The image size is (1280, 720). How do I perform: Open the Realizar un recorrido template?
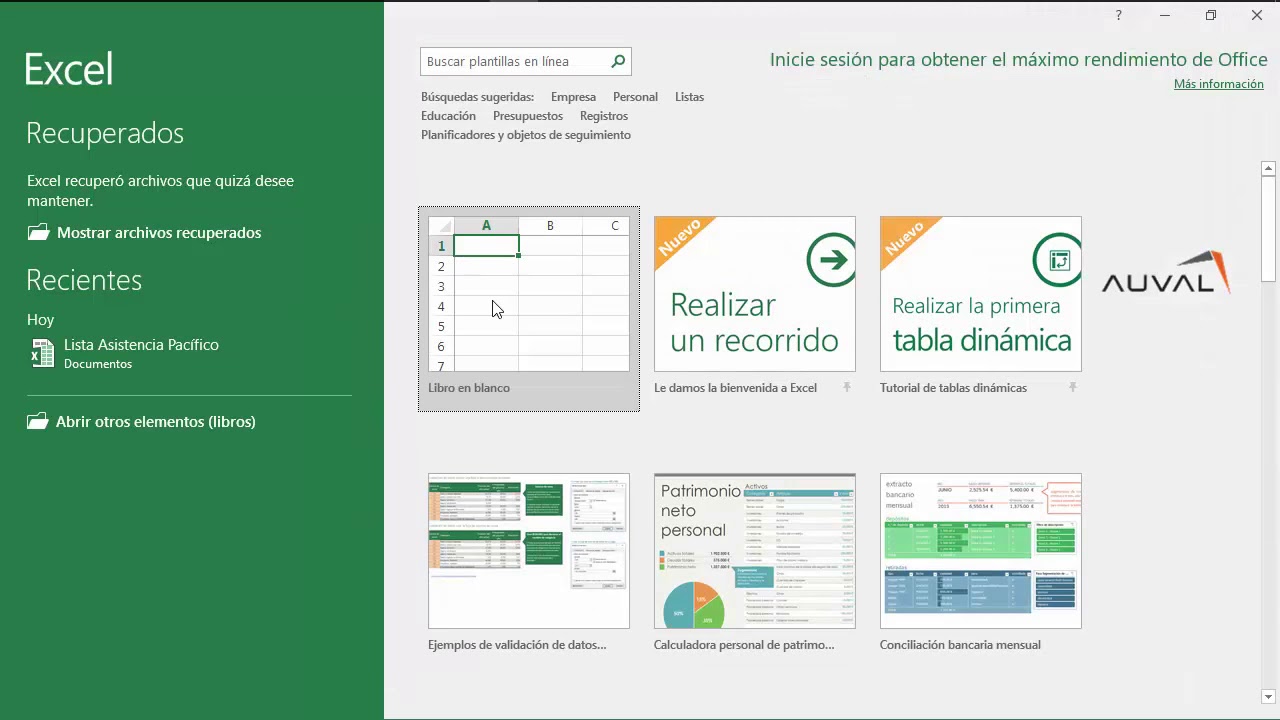tap(755, 294)
